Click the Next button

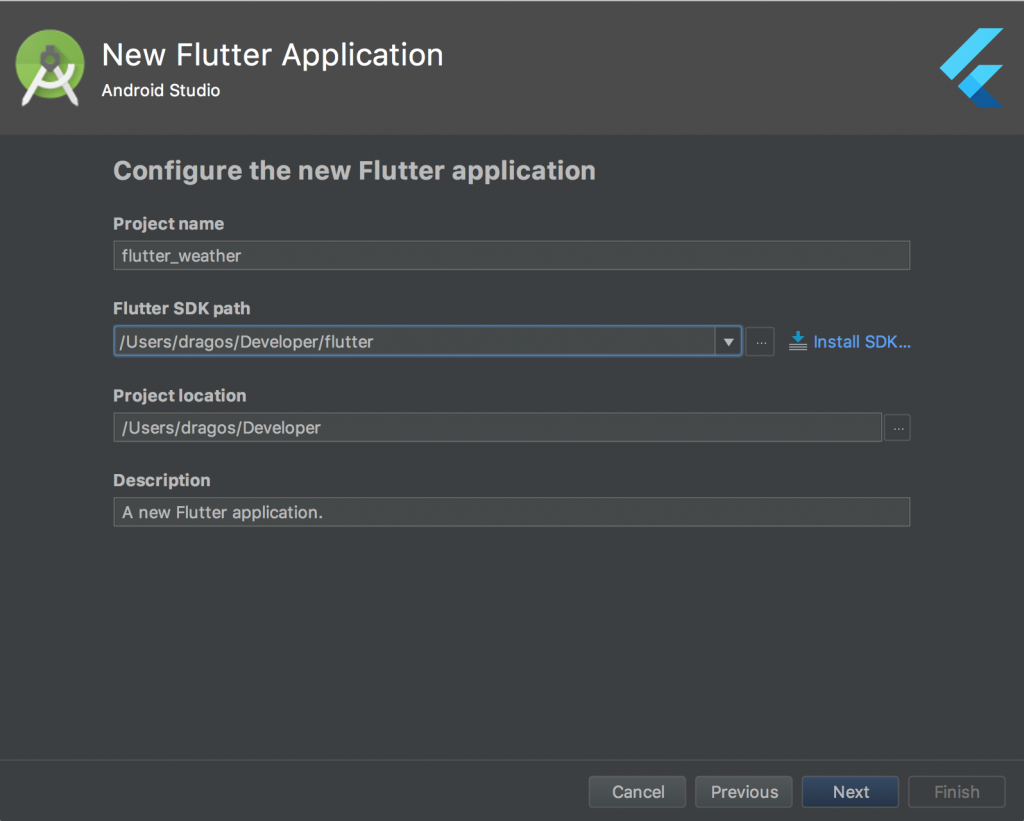click(x=850, y=791)
